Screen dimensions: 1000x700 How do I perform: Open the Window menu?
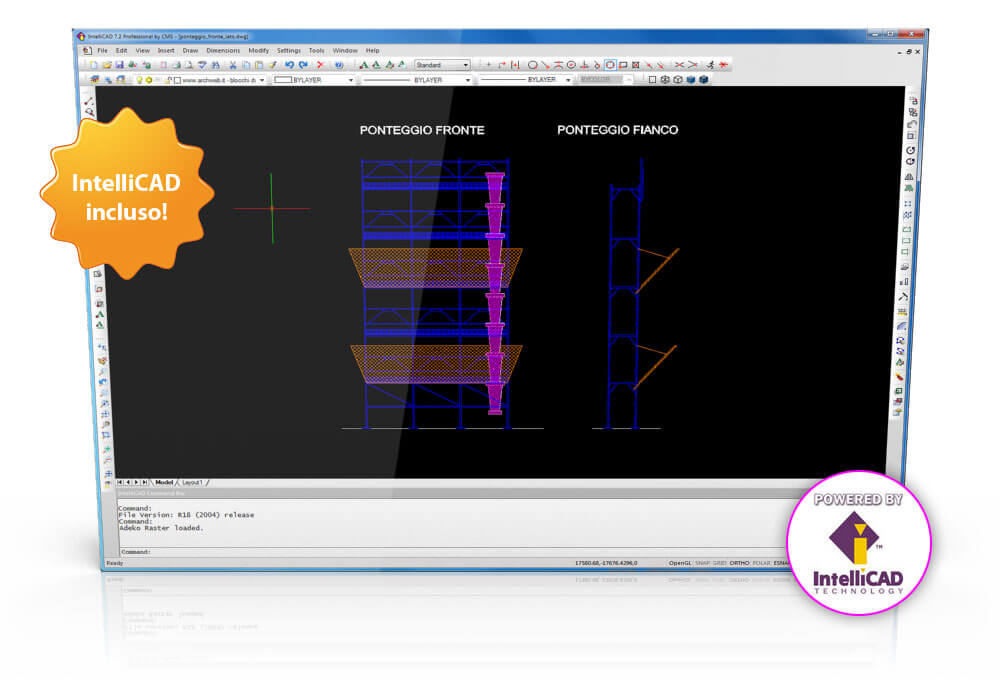345,50
